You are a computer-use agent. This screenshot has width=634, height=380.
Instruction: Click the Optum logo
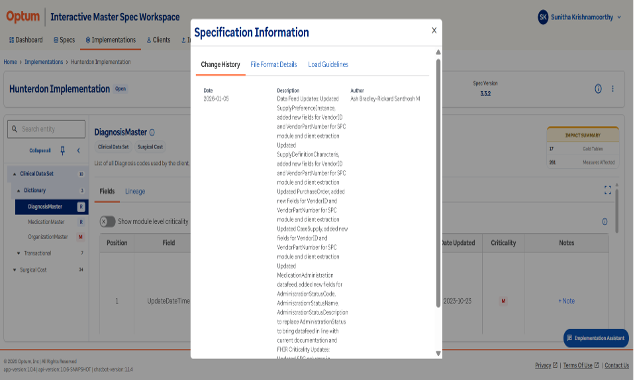pyautogui.click(x=23, y=17)
